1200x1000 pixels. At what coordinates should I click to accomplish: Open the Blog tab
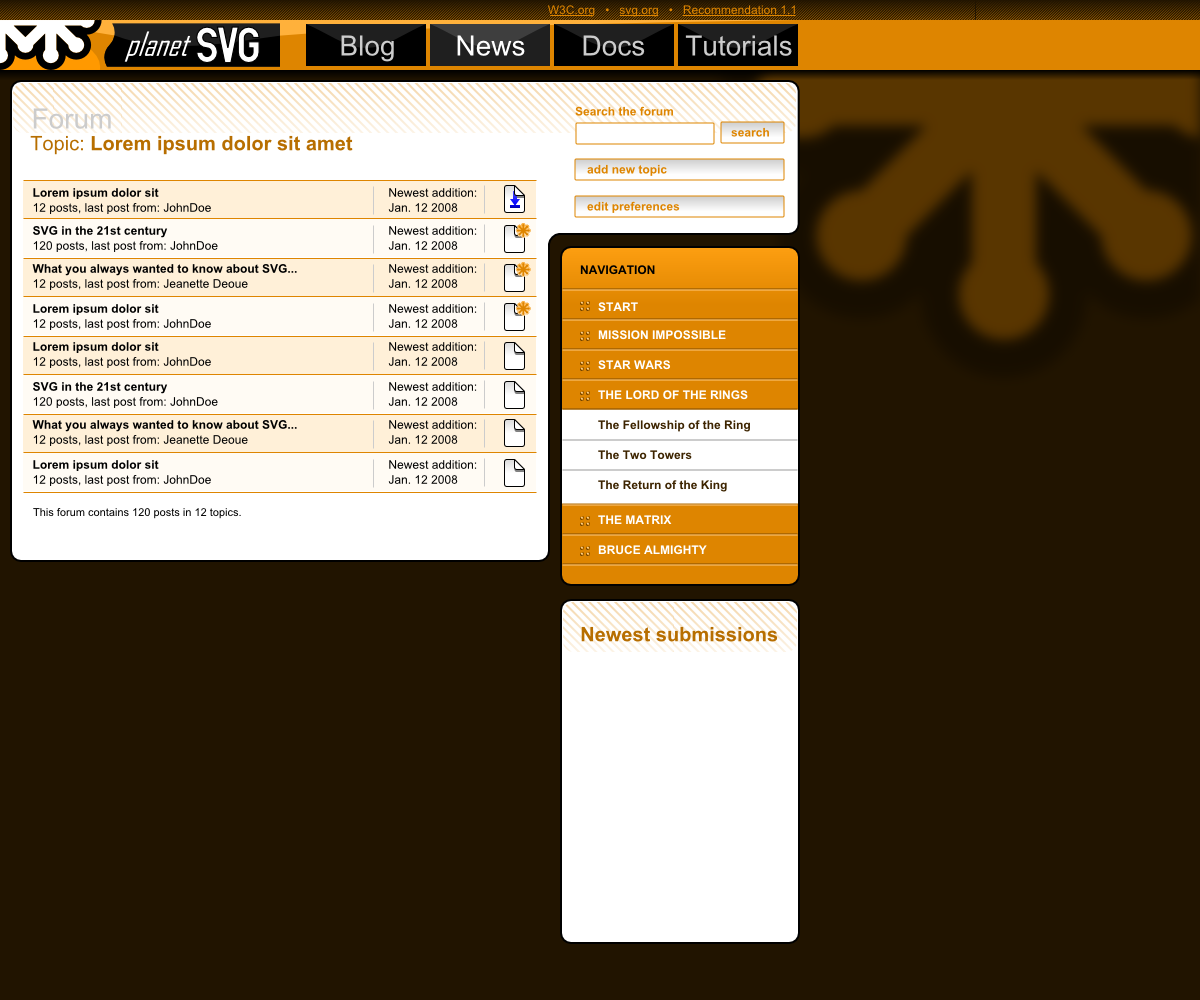367,46
